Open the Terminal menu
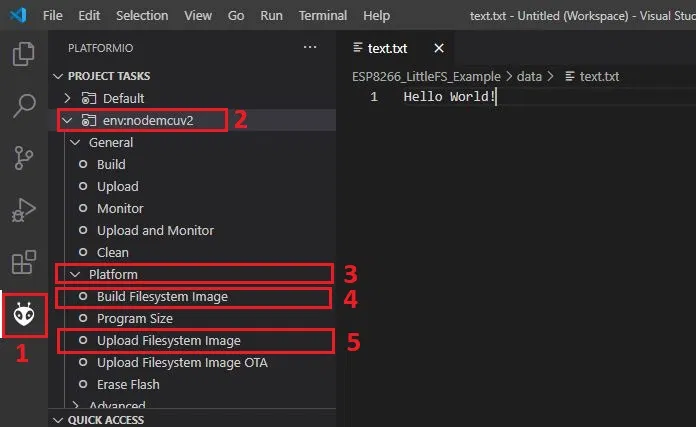The image size is (696, 427). pos(322,16)
